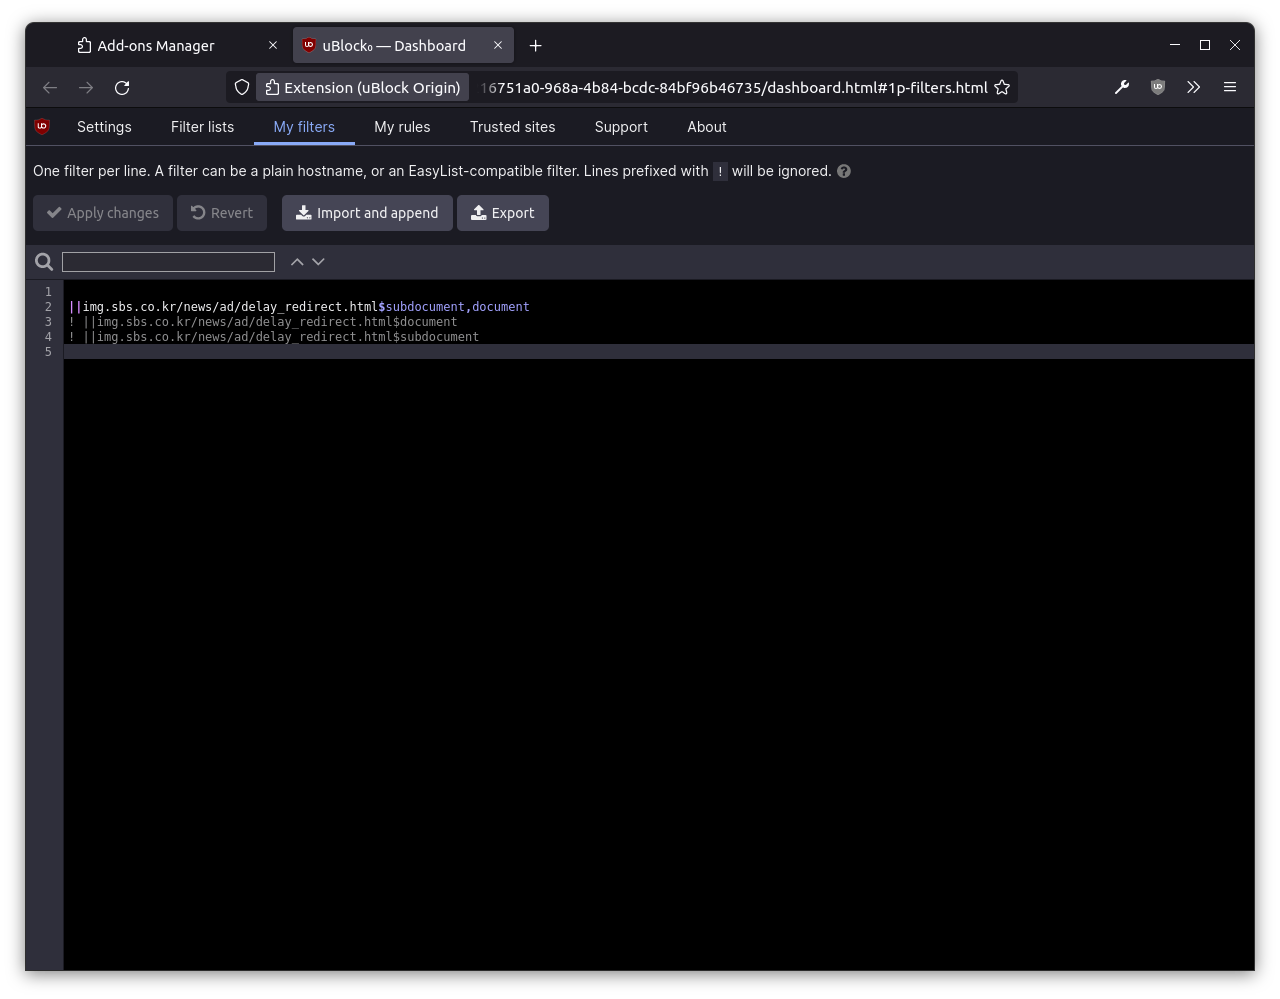
Task: Export filters with the Export button
Action: pos(502,213)
